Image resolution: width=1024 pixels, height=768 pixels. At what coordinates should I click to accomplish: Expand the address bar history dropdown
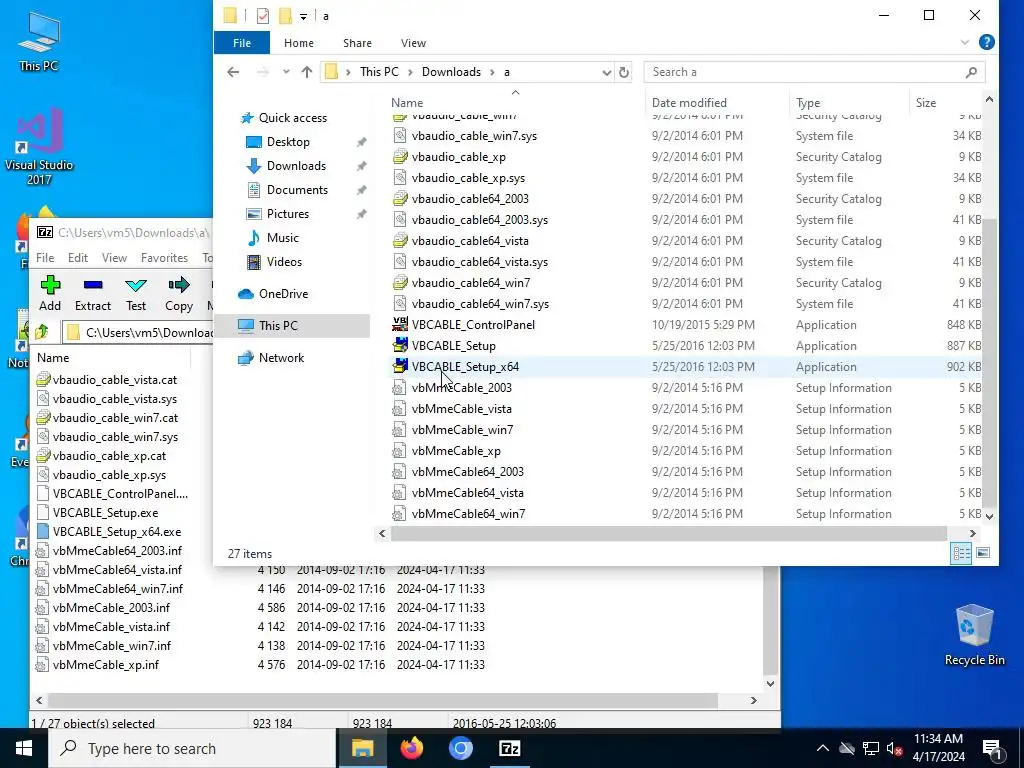pos(606,72)
